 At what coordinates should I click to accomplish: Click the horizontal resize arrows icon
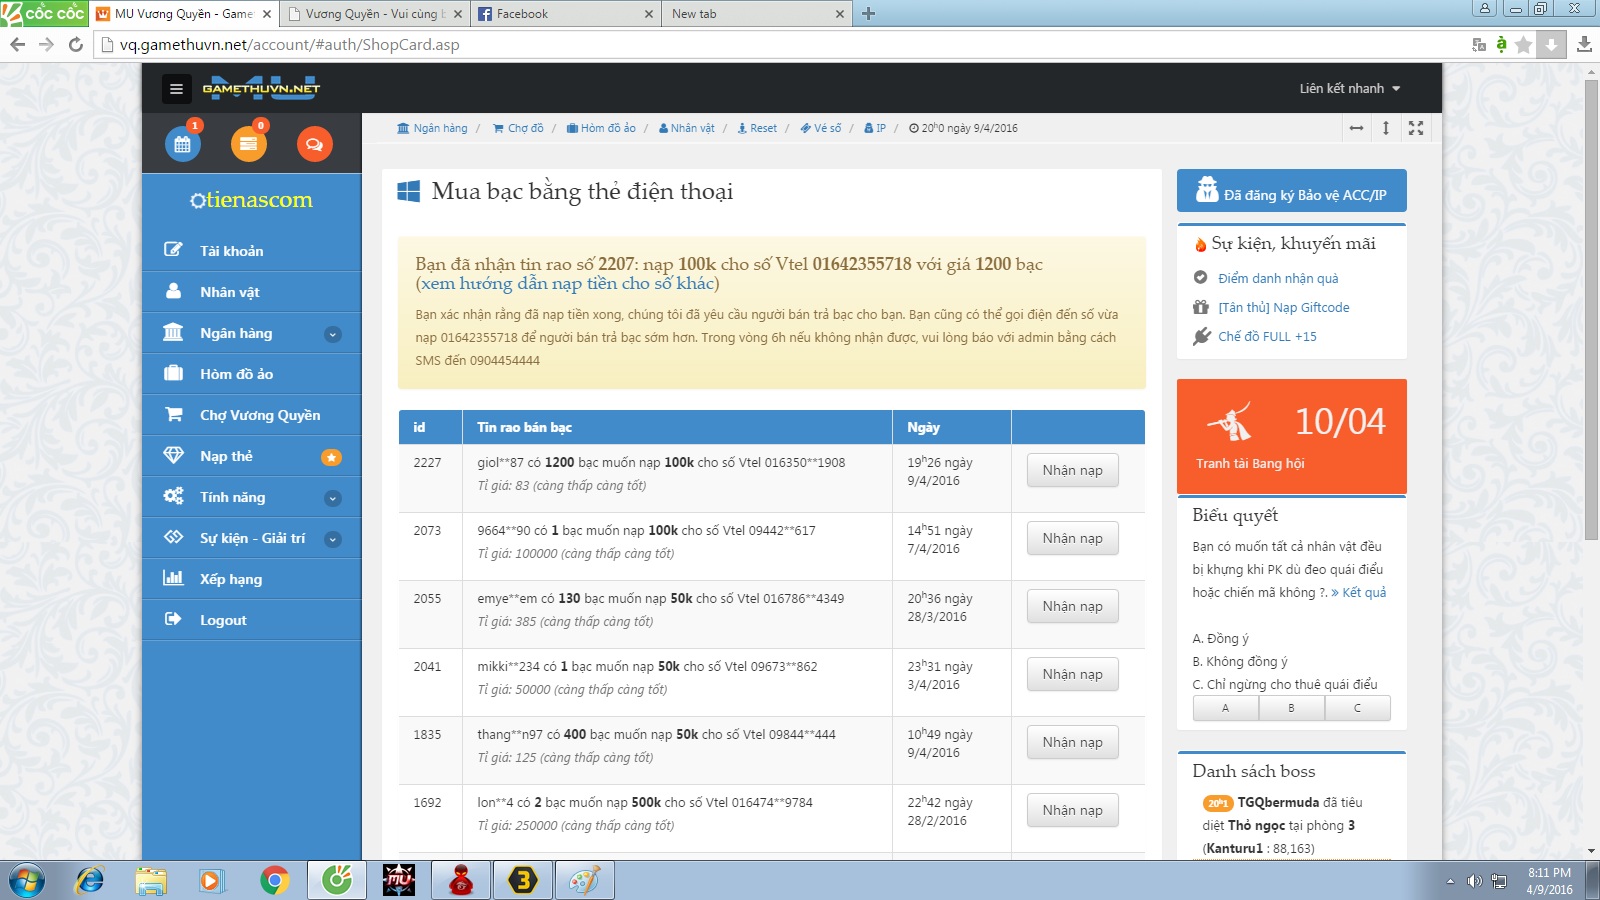point(1356,128)
